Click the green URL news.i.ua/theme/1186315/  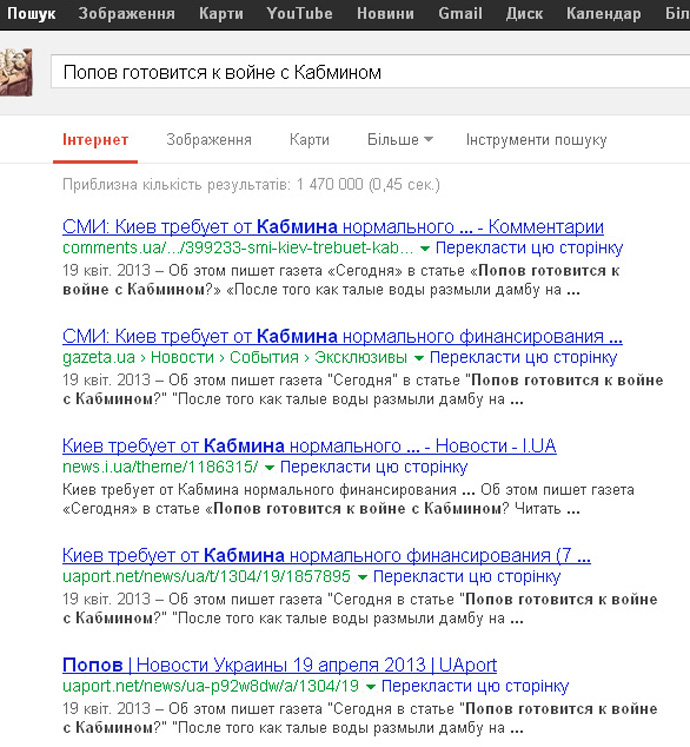(x=160, y=467)
